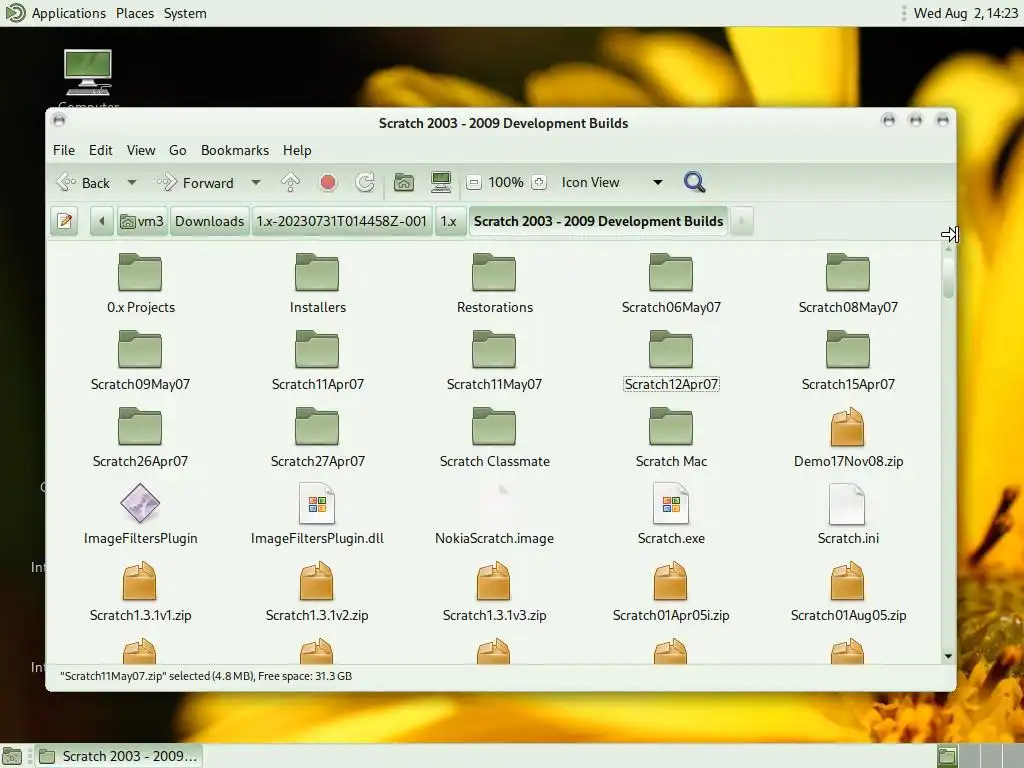Open the Forward history dropdown arrow
The image size is (1024, 768).
coord(256,183)
